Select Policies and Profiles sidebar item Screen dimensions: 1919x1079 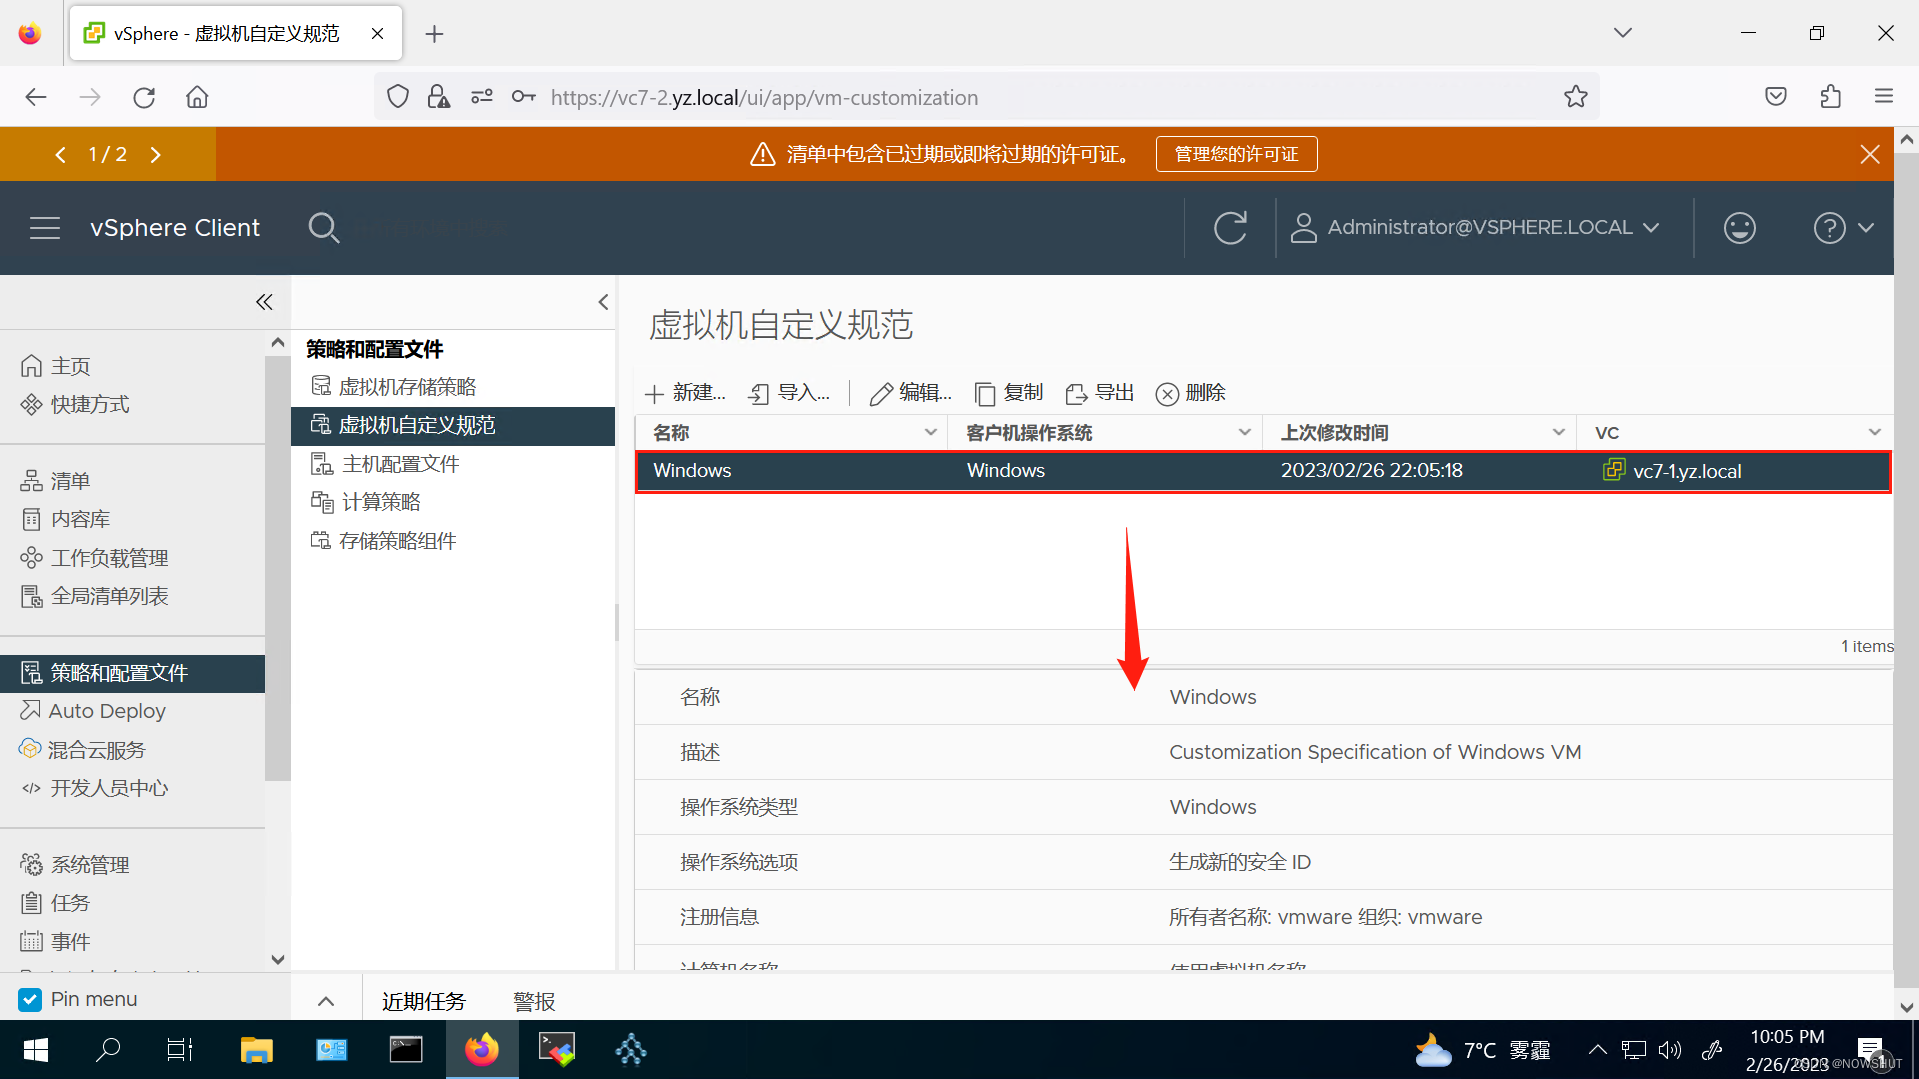[132, 673]
